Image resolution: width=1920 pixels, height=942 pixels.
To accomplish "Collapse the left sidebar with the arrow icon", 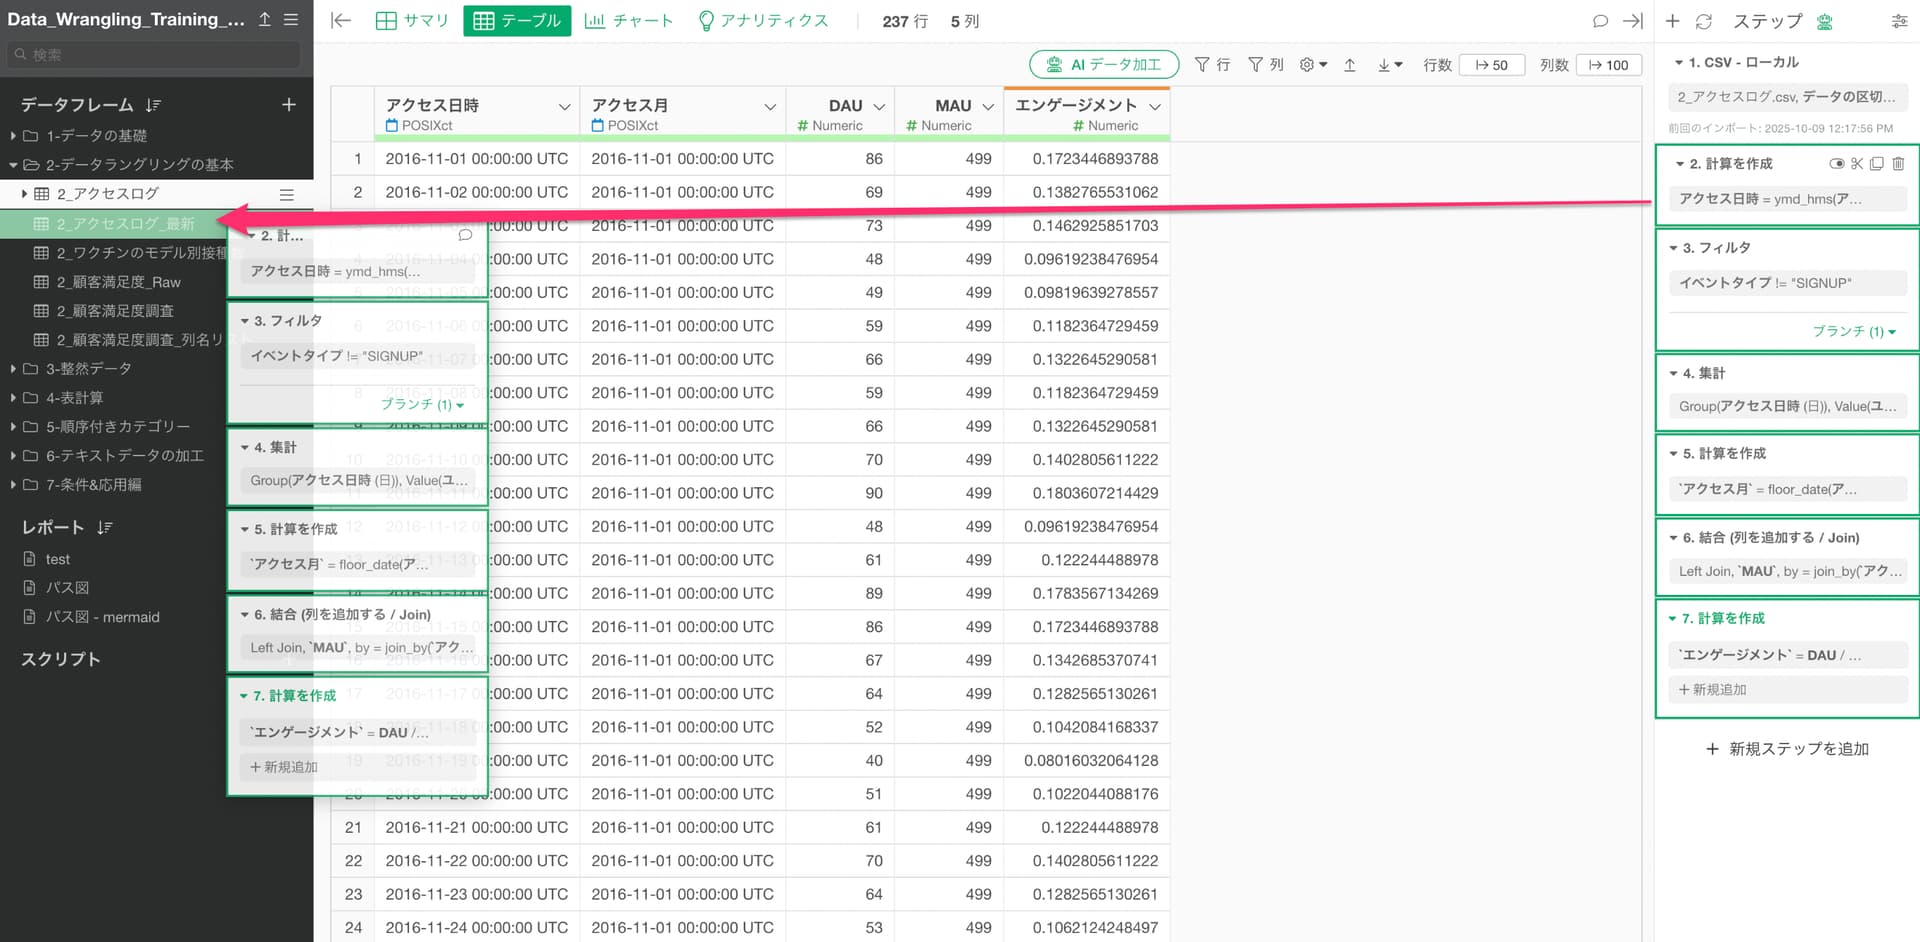I will coord(341,21).
